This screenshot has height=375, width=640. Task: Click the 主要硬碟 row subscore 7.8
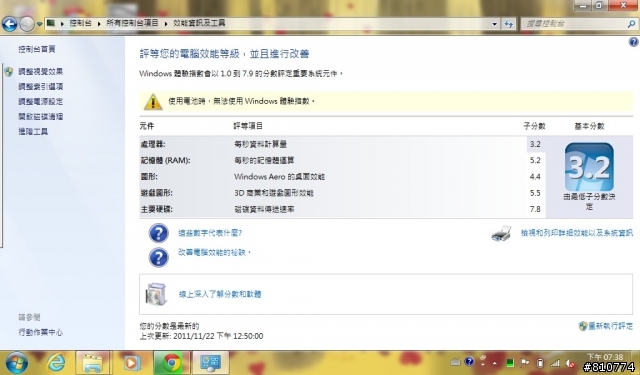point(535,209)
